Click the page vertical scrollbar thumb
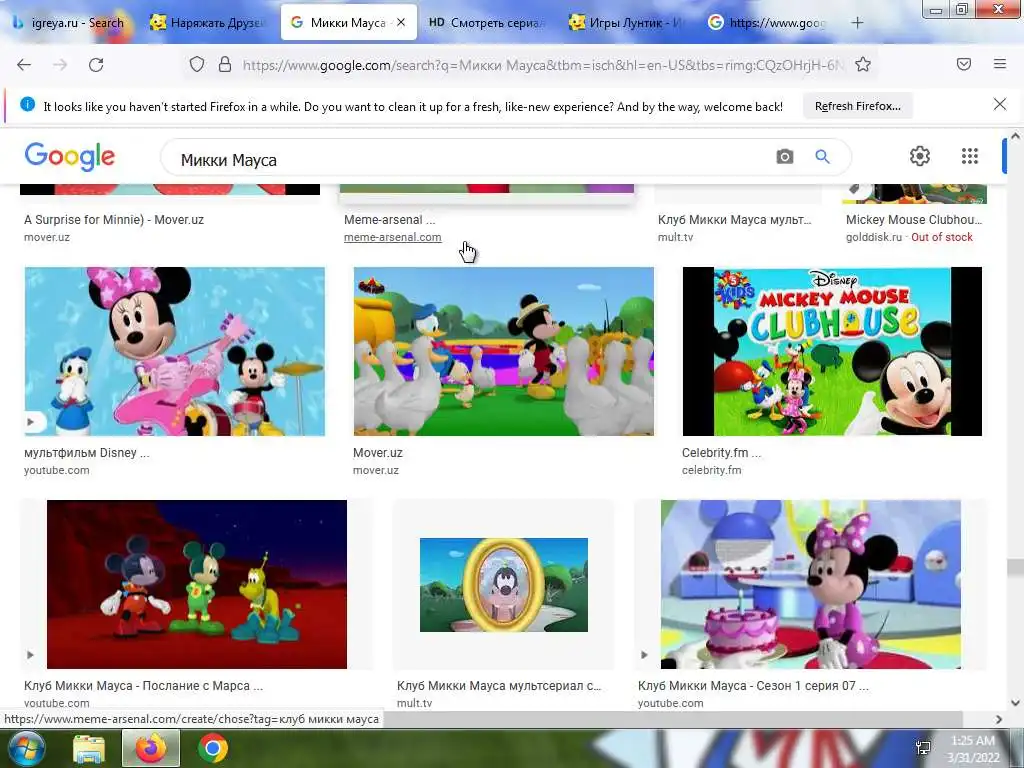Image resolution: width=1024 pixels, height=768 pixels. (1015, 568)
